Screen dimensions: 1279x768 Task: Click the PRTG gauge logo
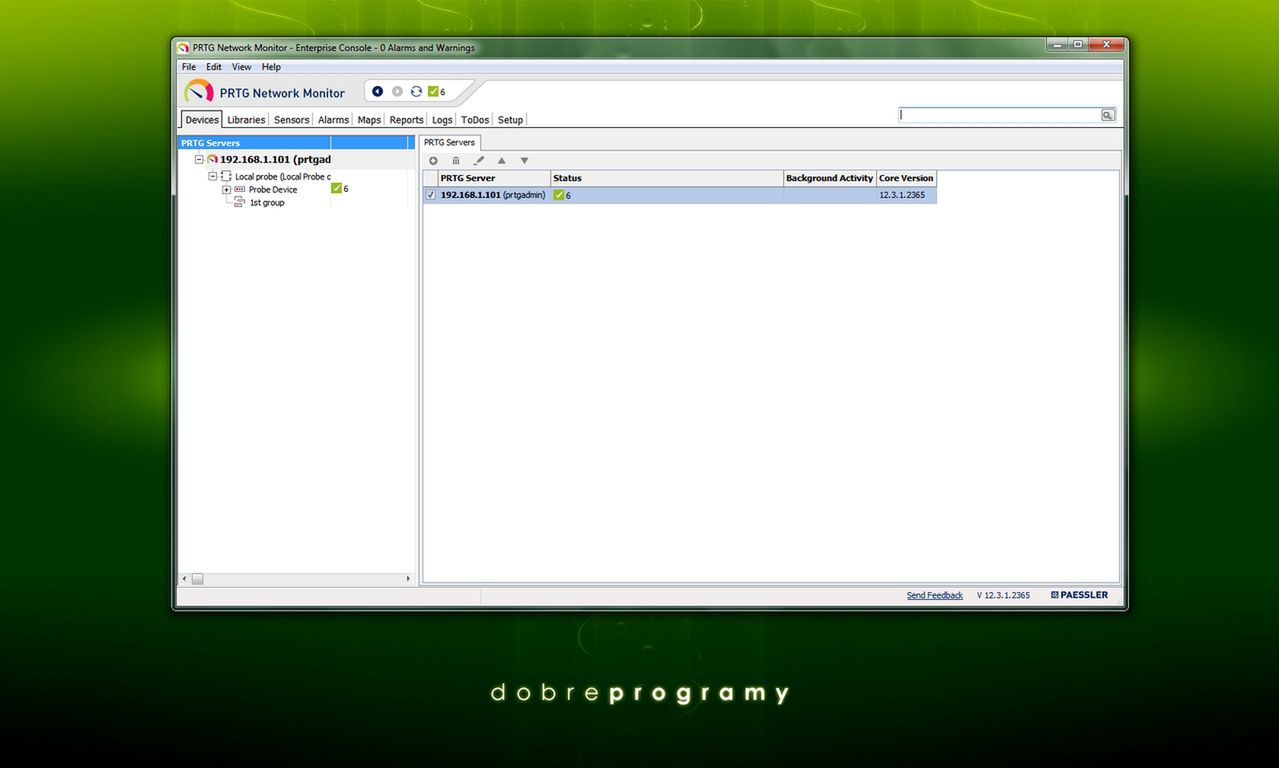(x=199, y=91)
